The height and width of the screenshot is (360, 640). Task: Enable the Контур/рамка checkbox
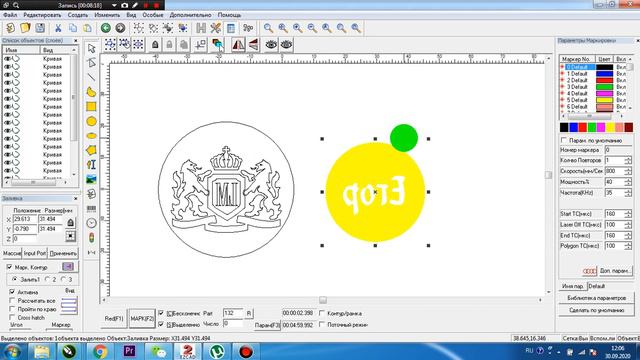pyautogui.click(x=322, y=313)
